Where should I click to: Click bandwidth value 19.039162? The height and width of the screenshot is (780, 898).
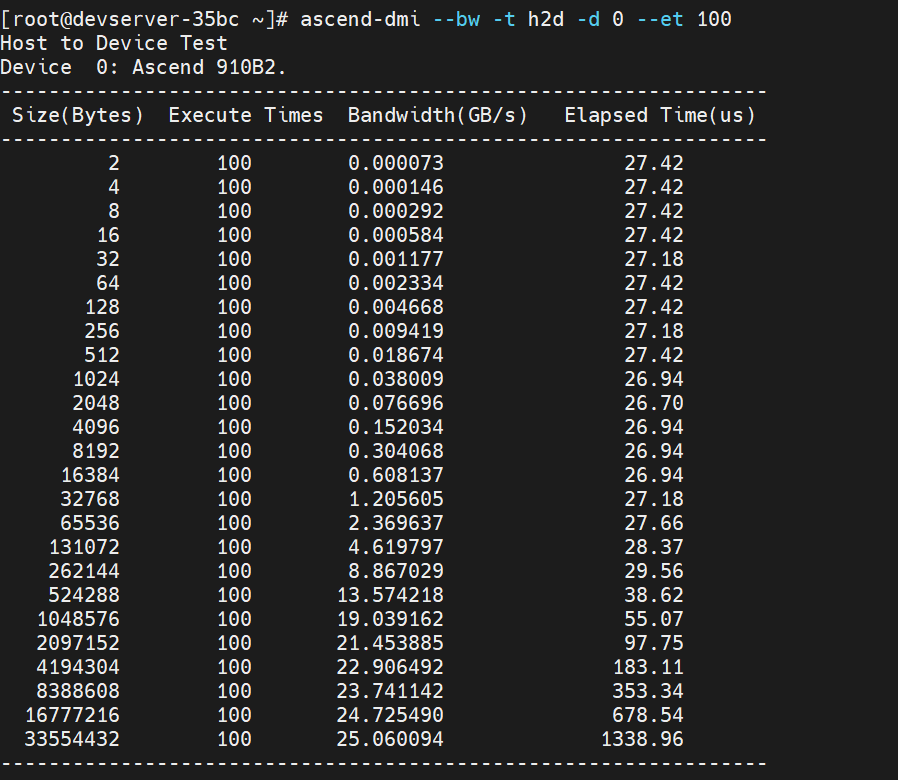tap(390, 620)
